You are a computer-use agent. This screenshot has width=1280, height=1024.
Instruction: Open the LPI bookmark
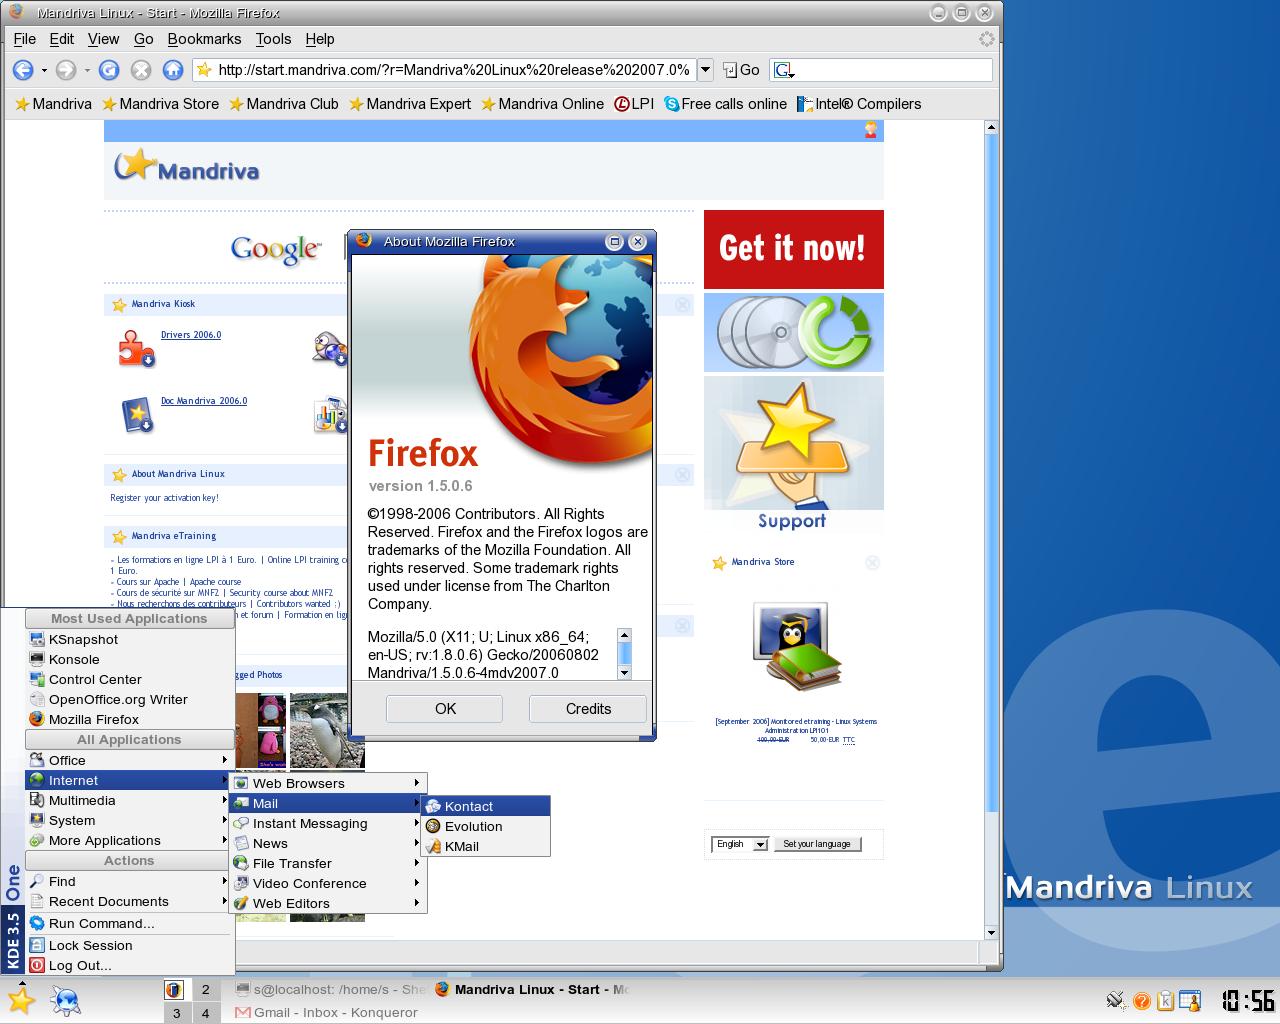[634, 104]
